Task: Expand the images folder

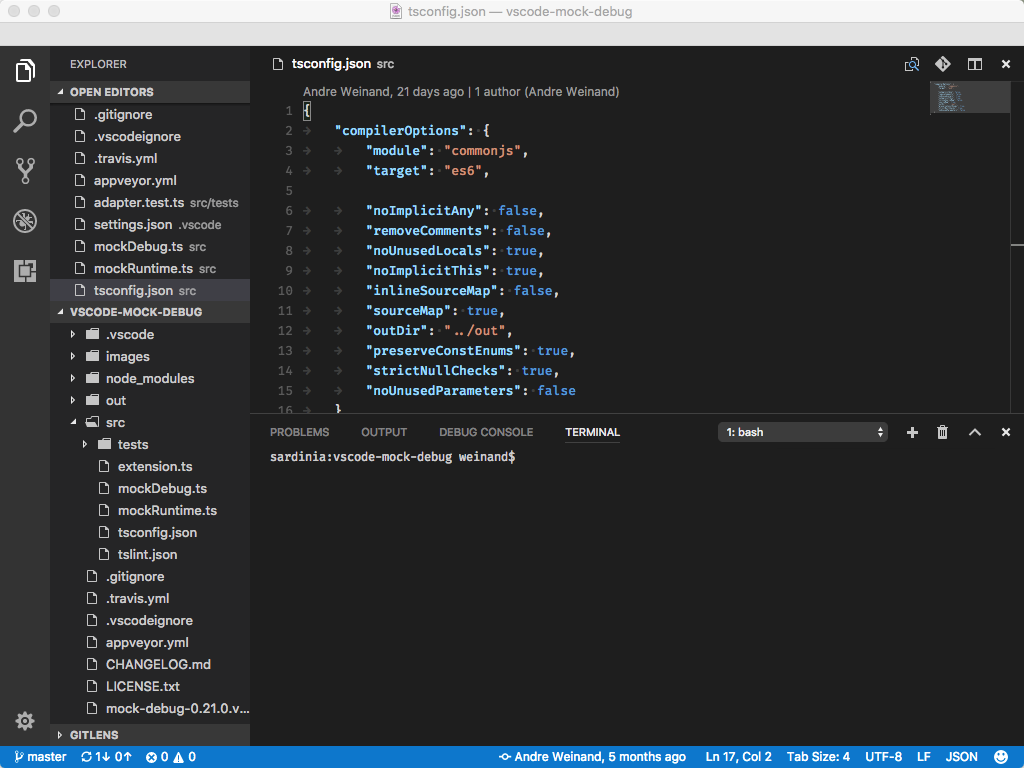Action: click(x=150, y=357)
